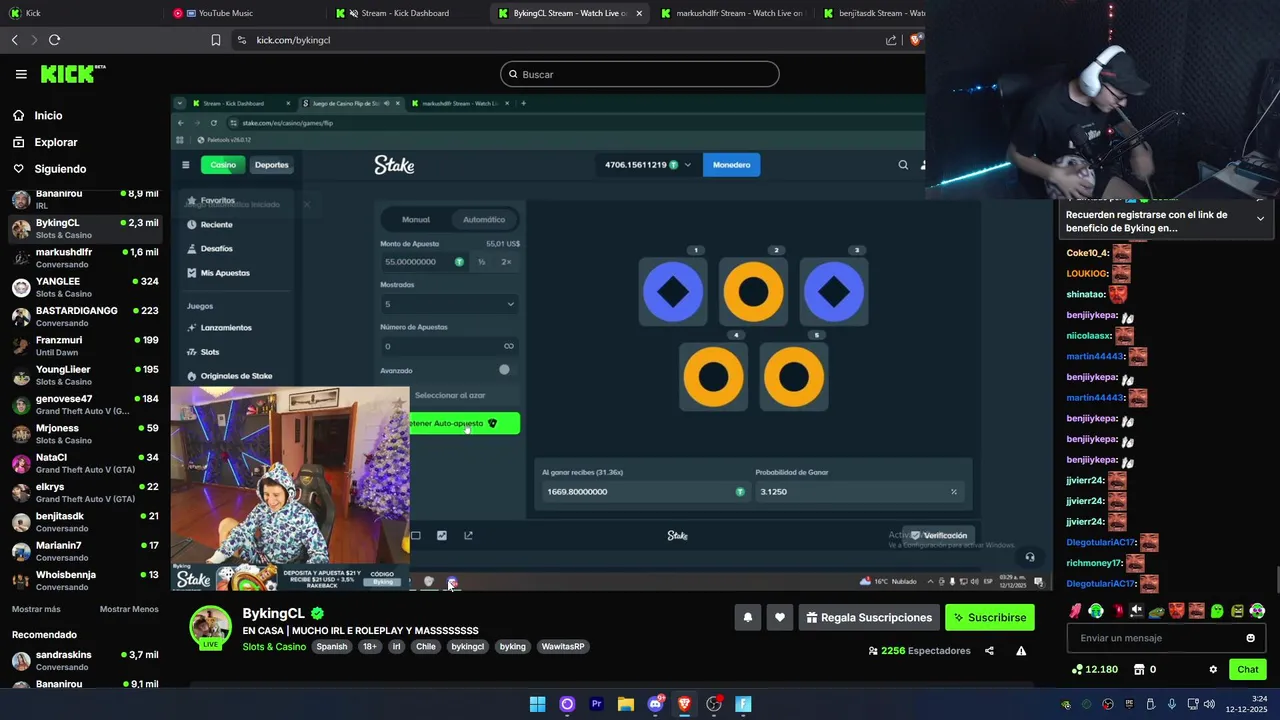Open File Explorer from the taskbar
The width and height of the screenshot is (1280, 720).
click(x=625, y=704)
